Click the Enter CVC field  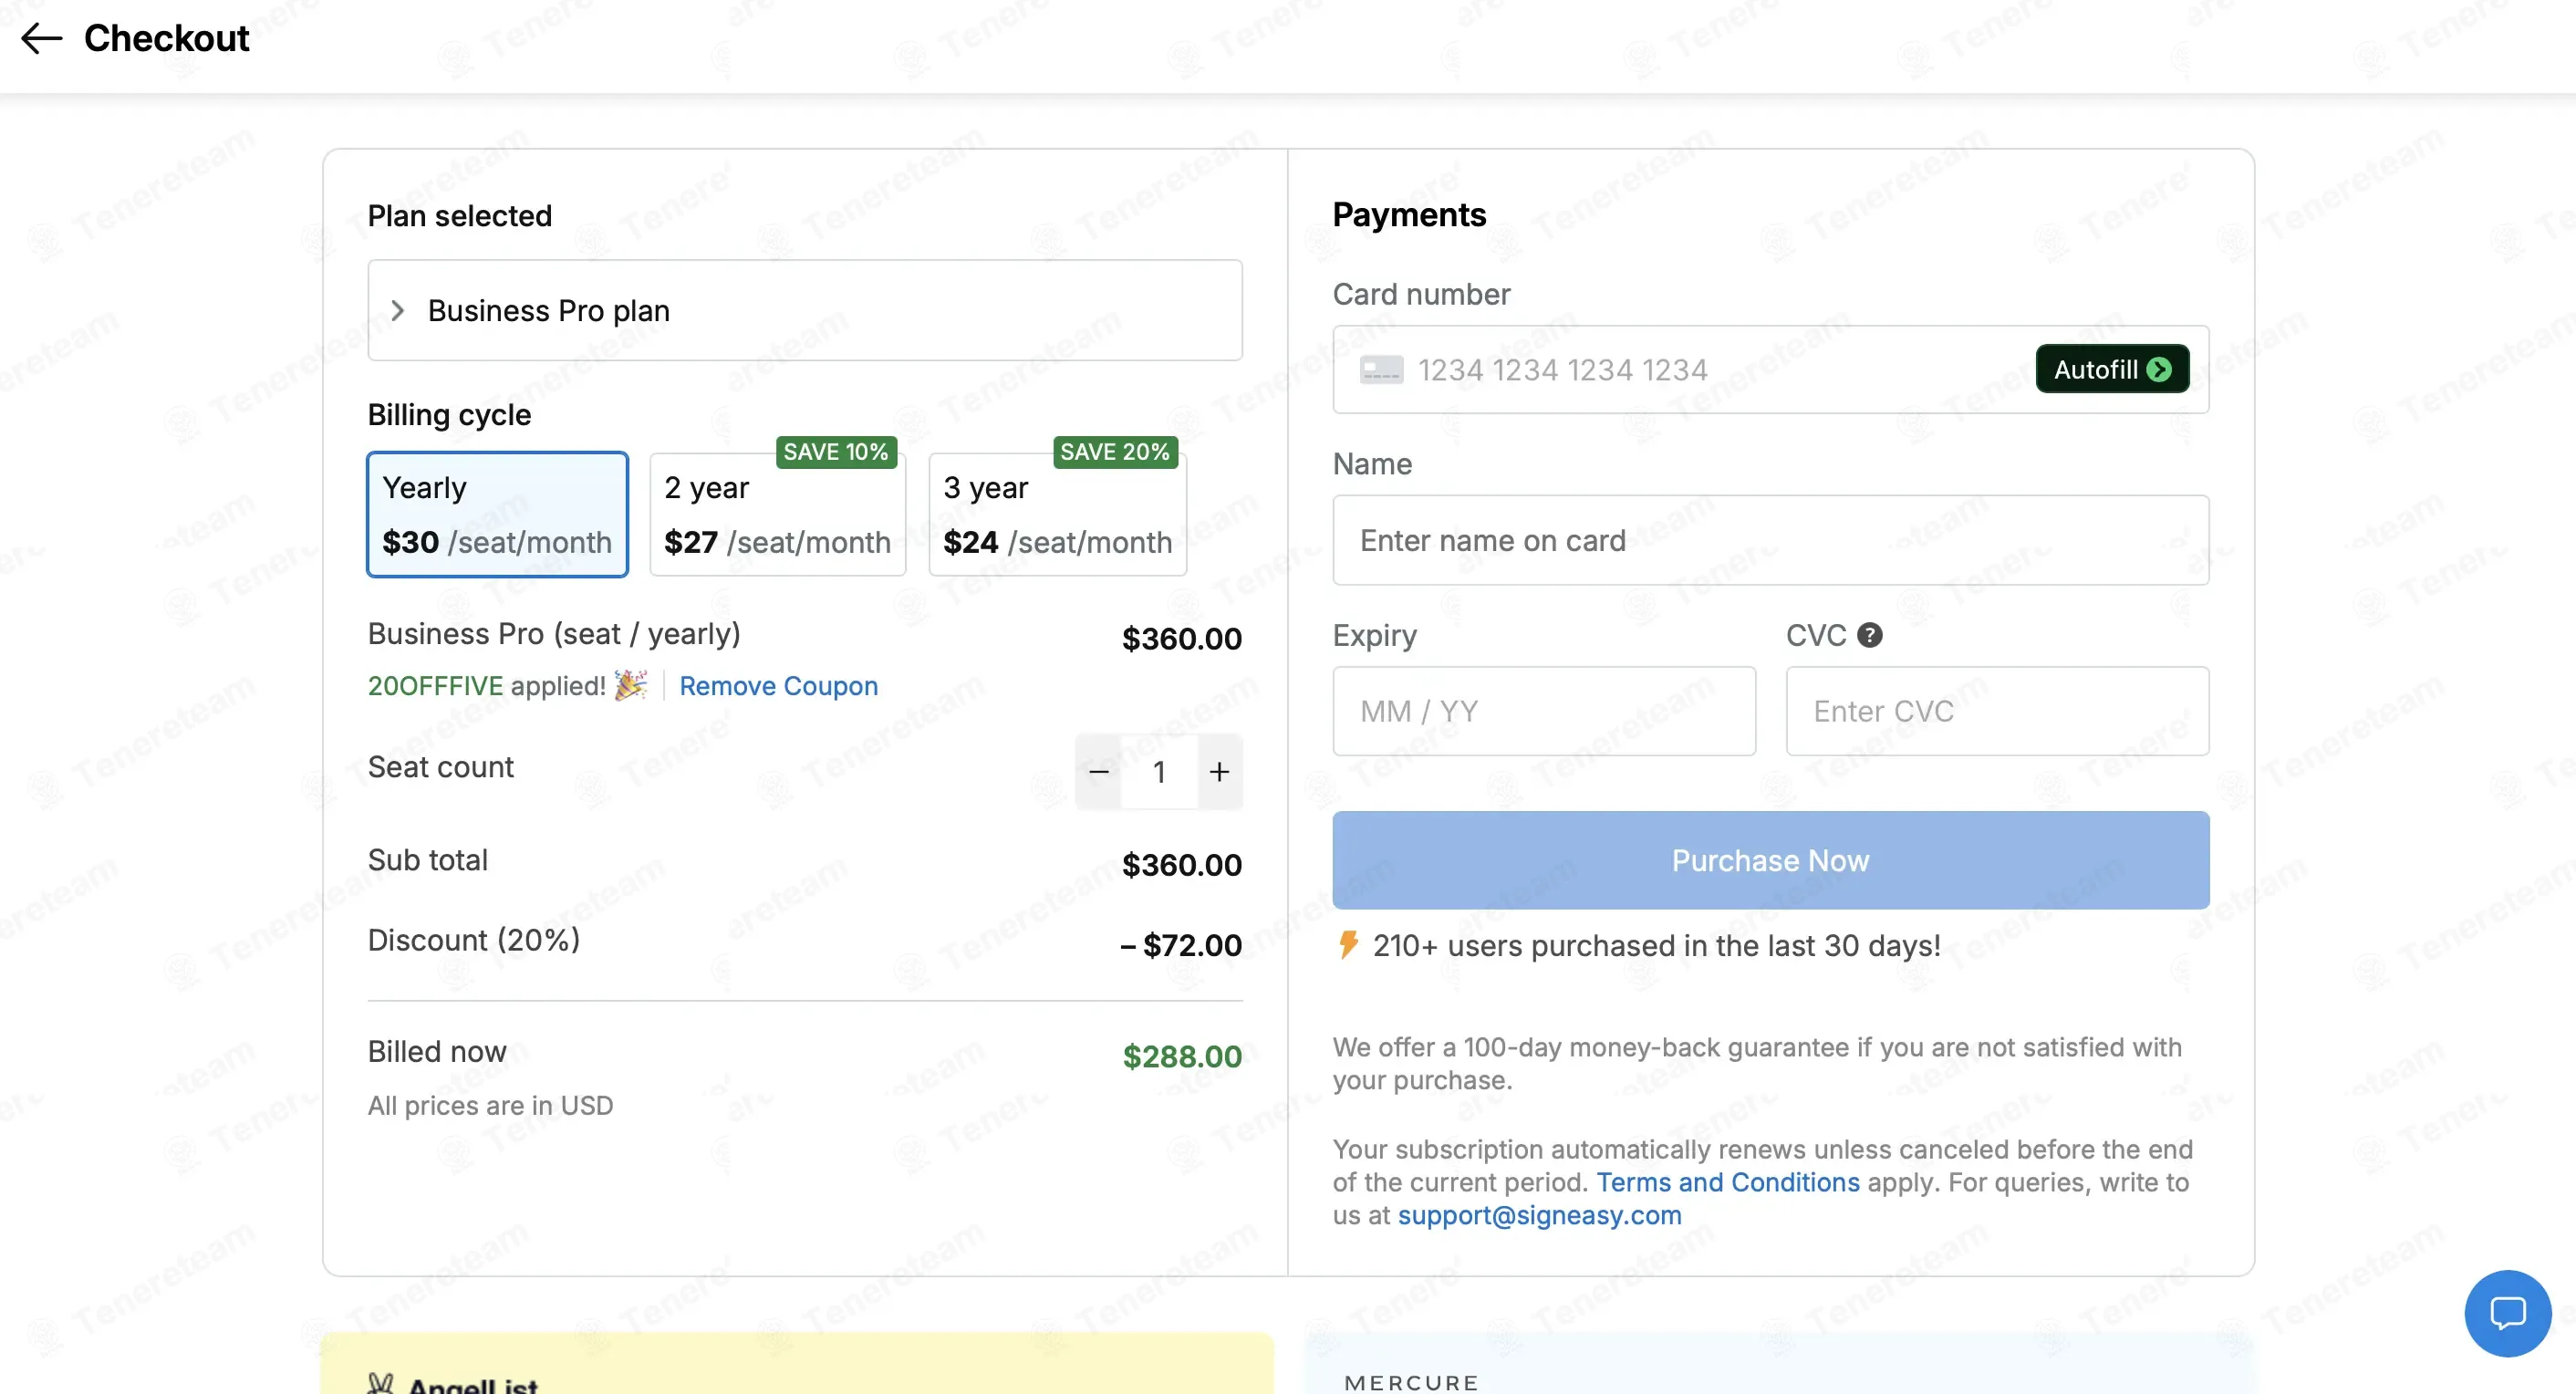[x=1997, y=711]
